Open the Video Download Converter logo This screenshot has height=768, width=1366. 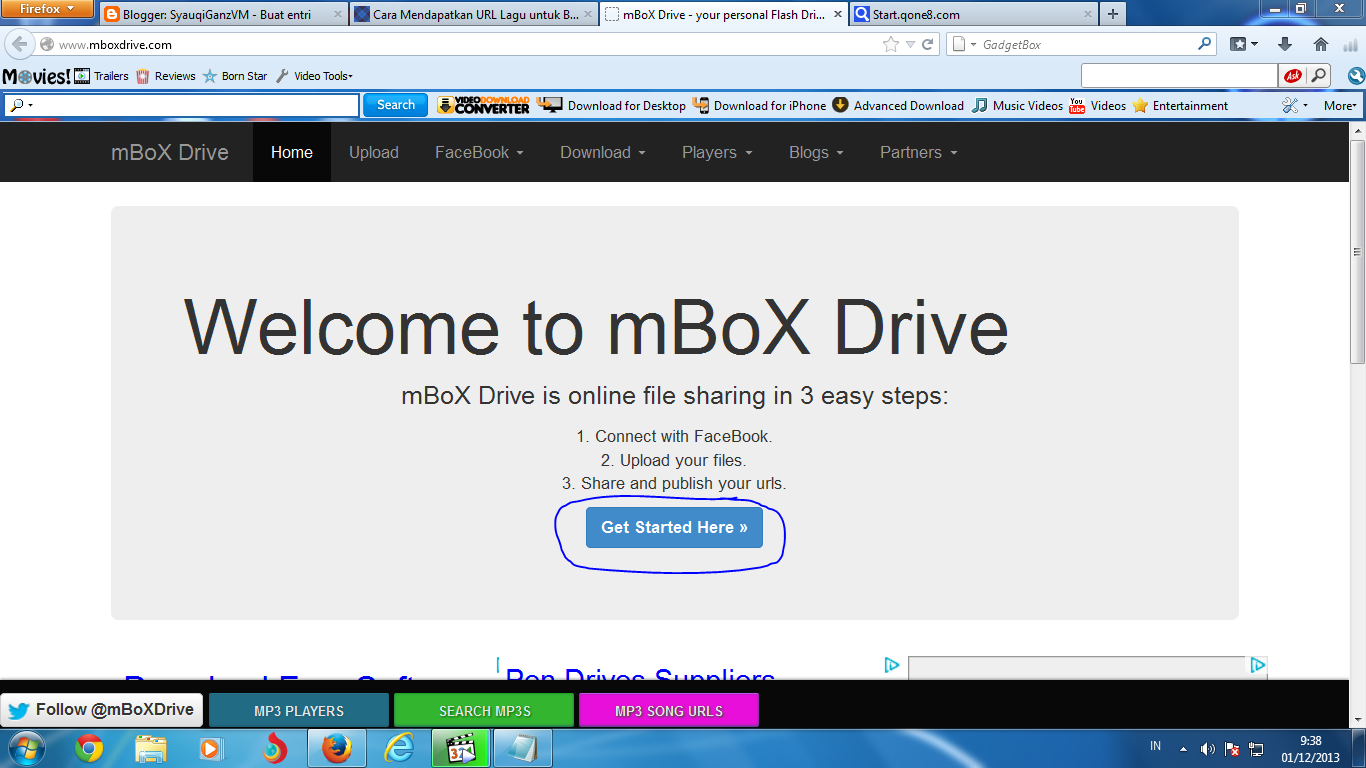483,105
